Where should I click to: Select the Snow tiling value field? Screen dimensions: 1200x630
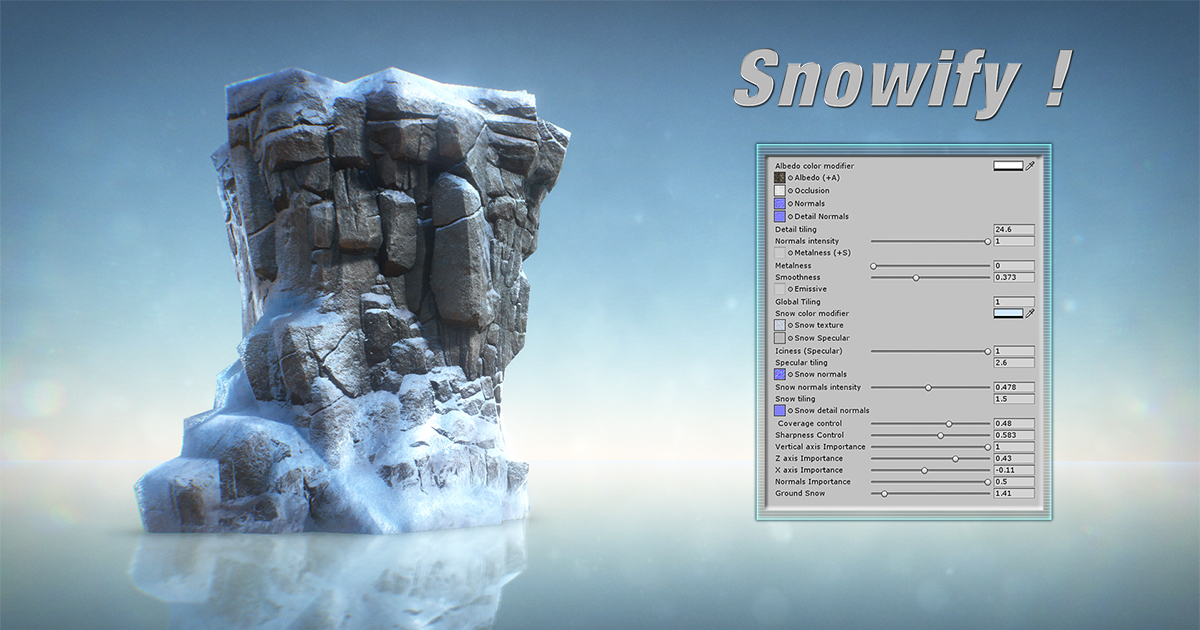pos(1012,398)
